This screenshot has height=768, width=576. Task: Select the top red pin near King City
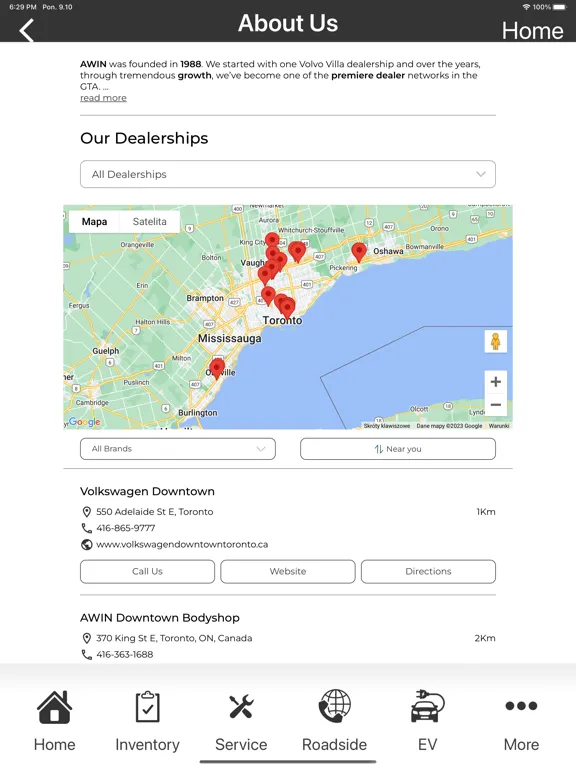coord(272,240)
